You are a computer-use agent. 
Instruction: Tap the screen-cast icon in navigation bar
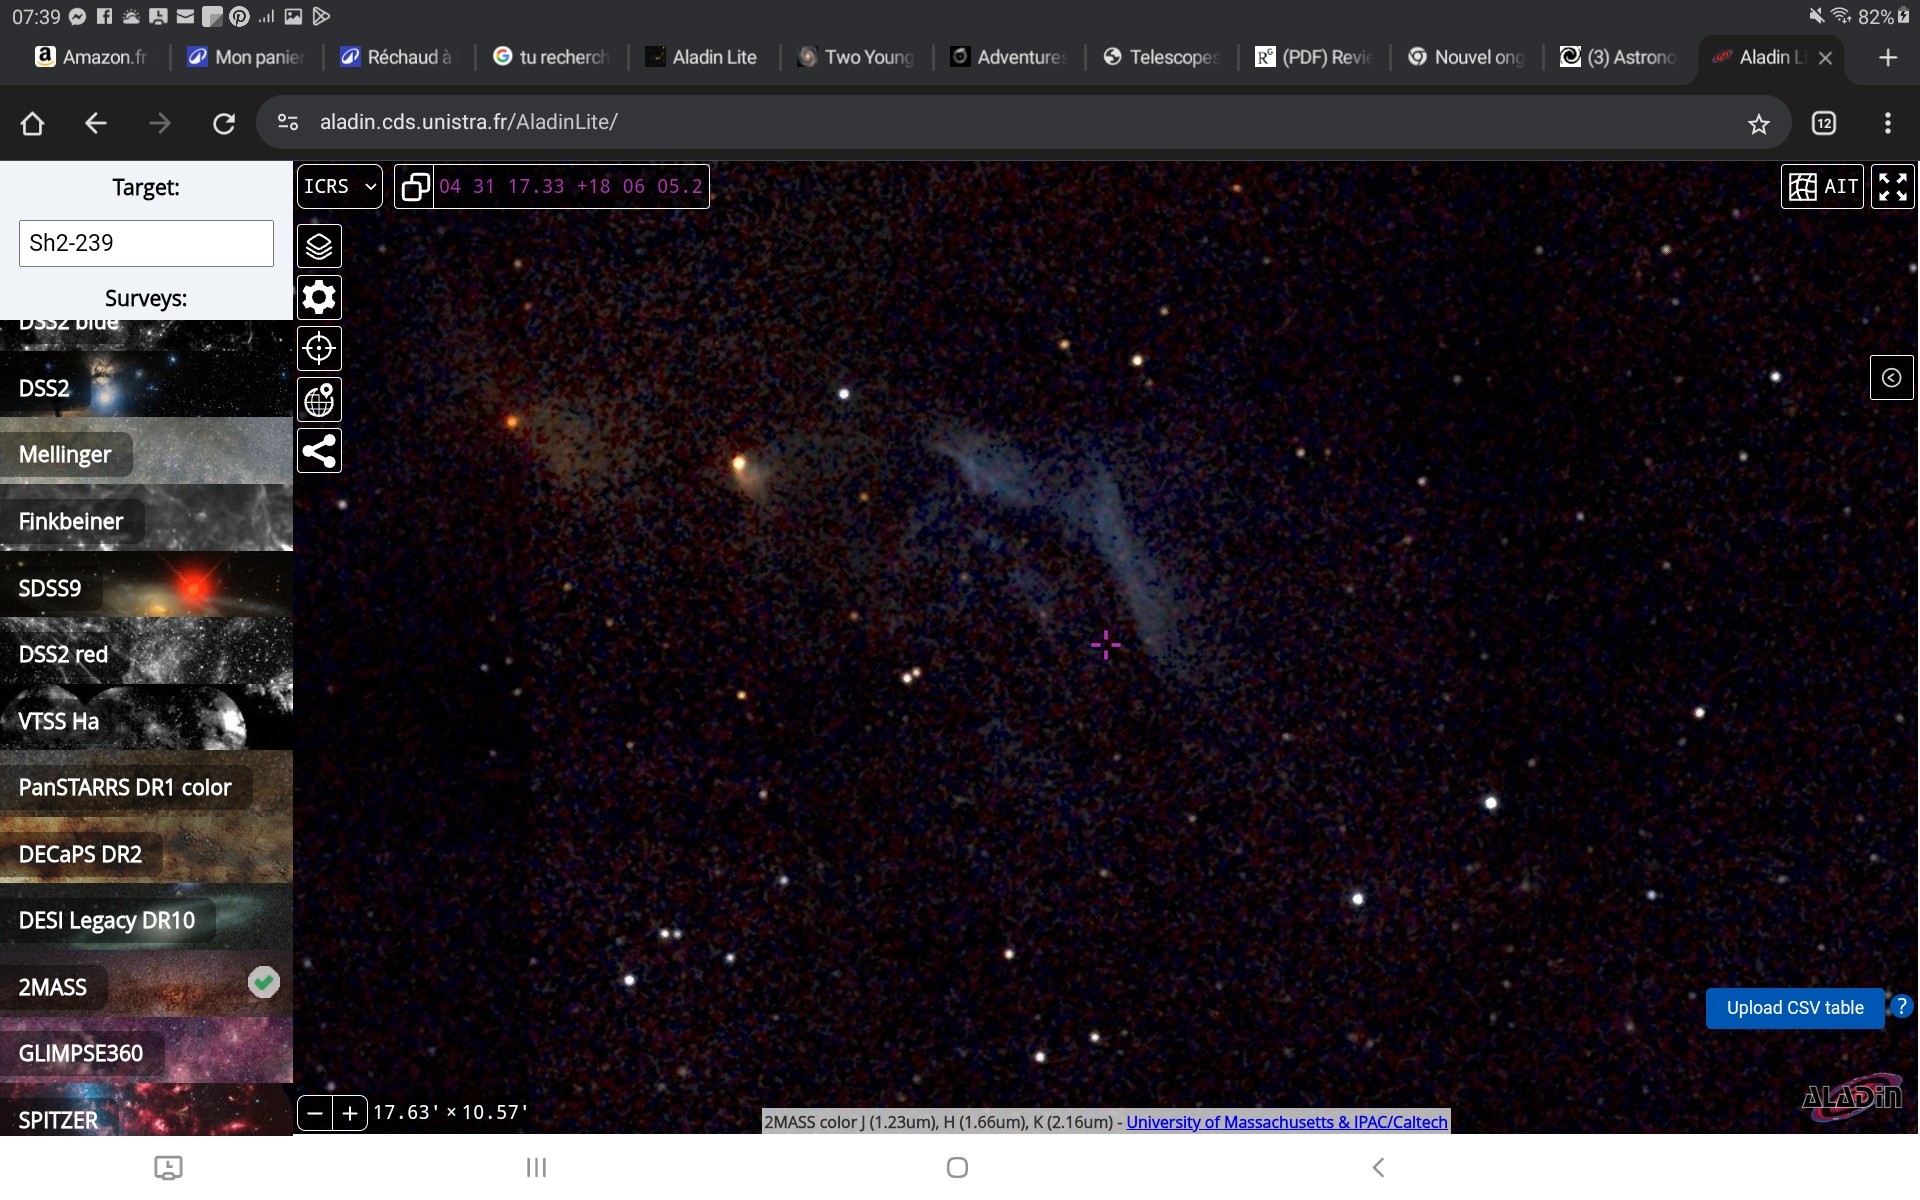point(168,1167)
